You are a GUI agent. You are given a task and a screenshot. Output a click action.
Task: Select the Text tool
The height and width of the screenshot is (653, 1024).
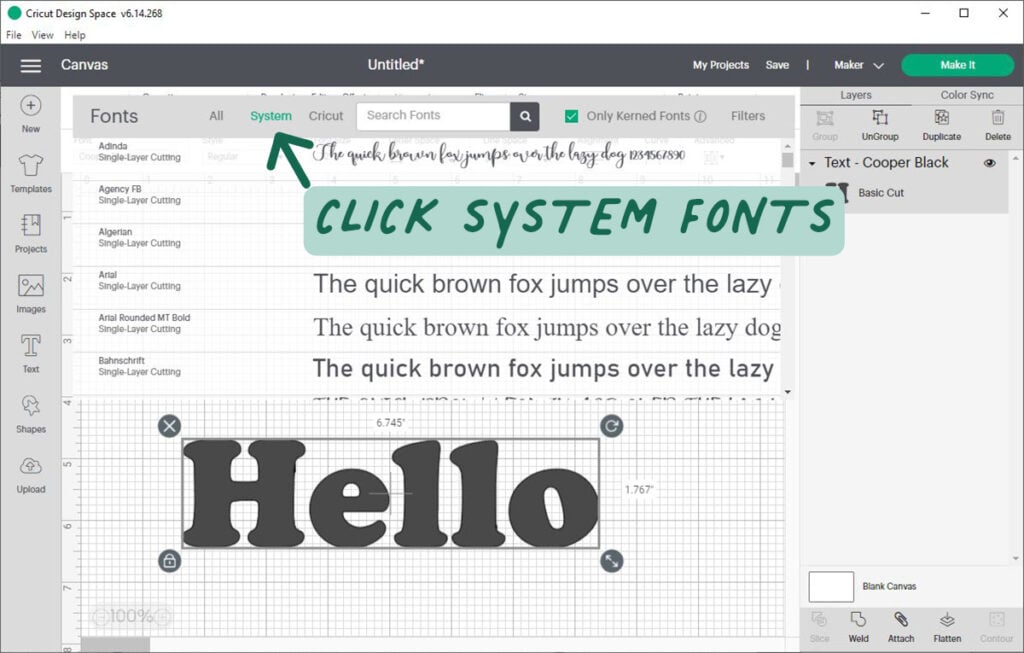pyautogui.click(x=31, y=354)
